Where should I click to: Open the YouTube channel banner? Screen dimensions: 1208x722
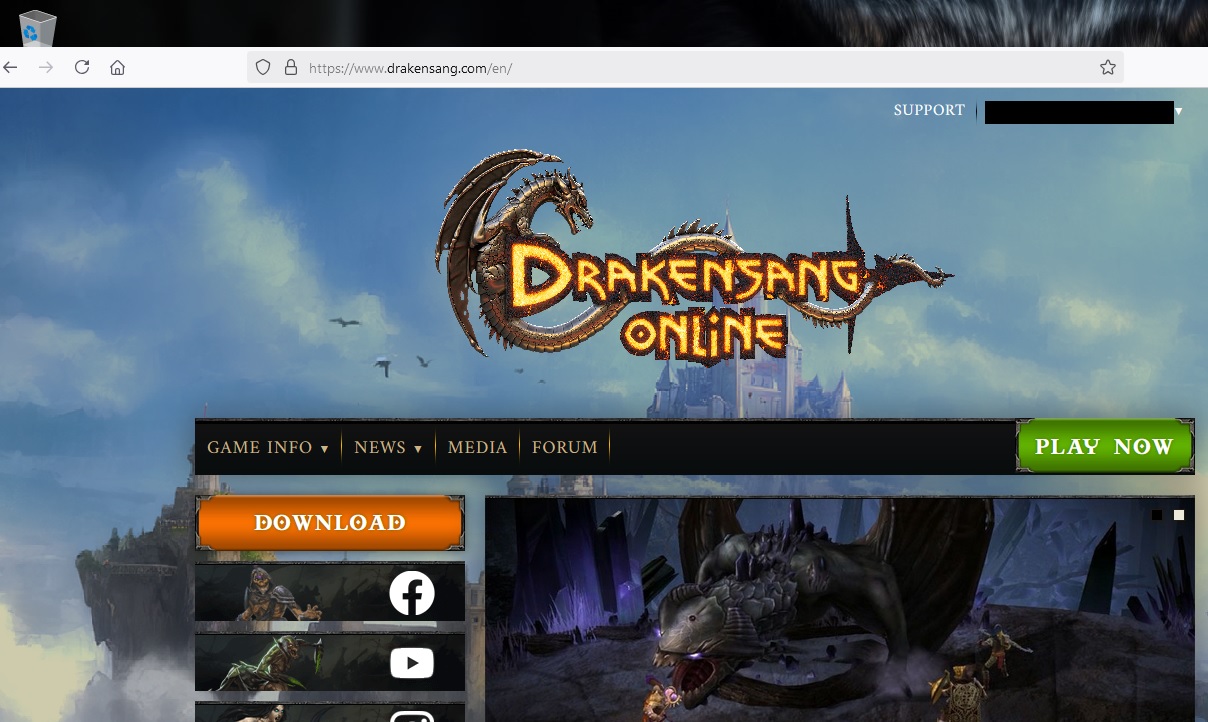click(x=330, y=662)
